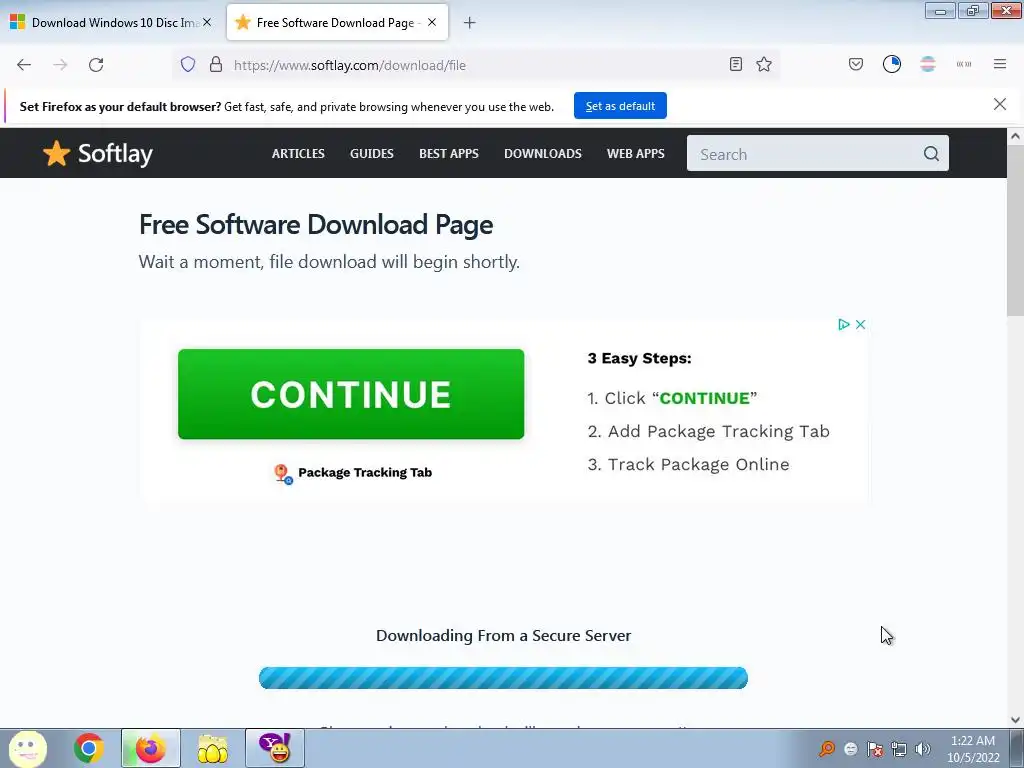Image resolution: width=1024 pixels, height=768 pixels.
Task: Click the volume speaker tray icon
Action: [923, 749]
